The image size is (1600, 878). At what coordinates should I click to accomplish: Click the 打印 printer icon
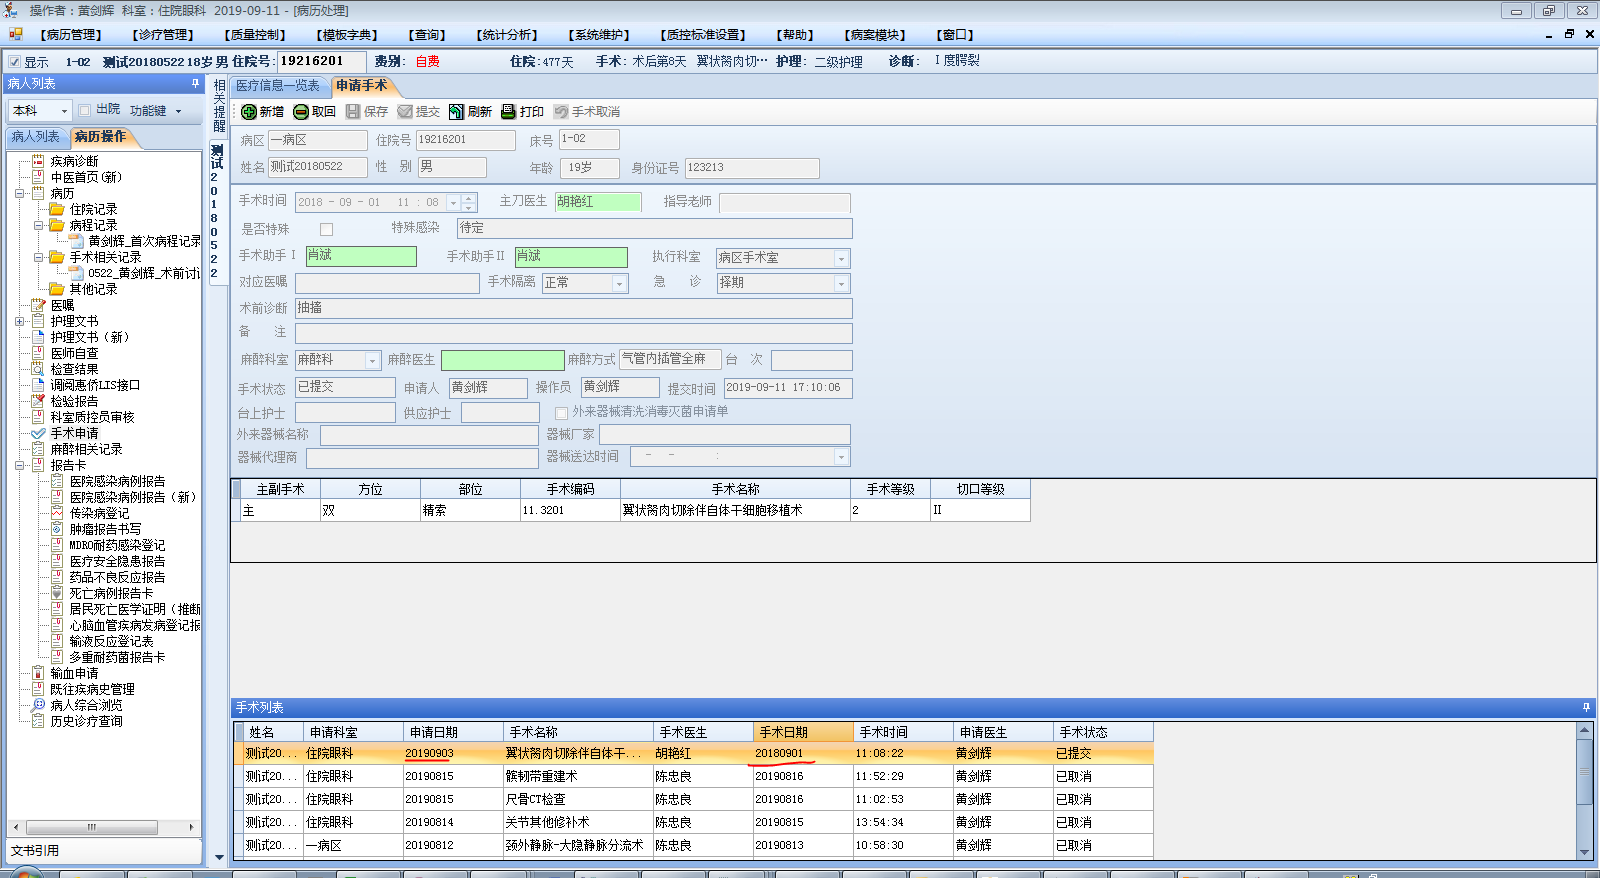click(x=509, y=112)
